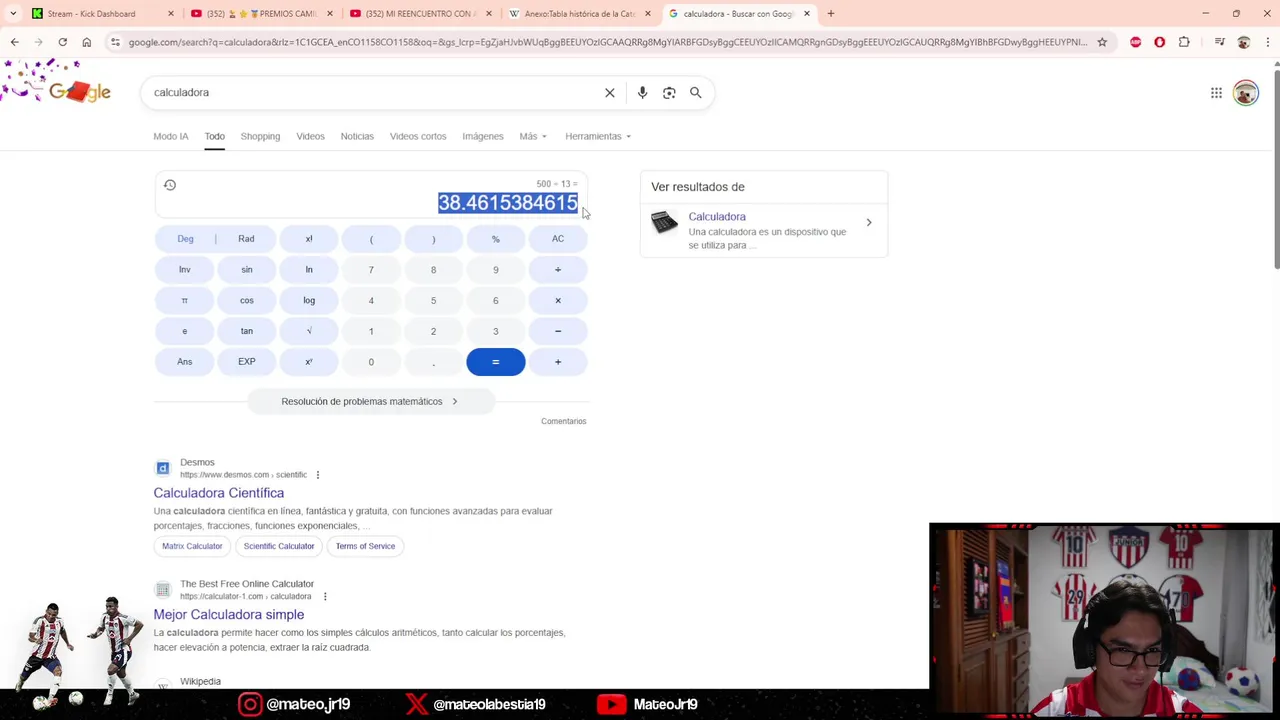Open Chrome profile avatar in toolbar
This screenshot has height=720, width=1280.
[x=1243, y=42]
